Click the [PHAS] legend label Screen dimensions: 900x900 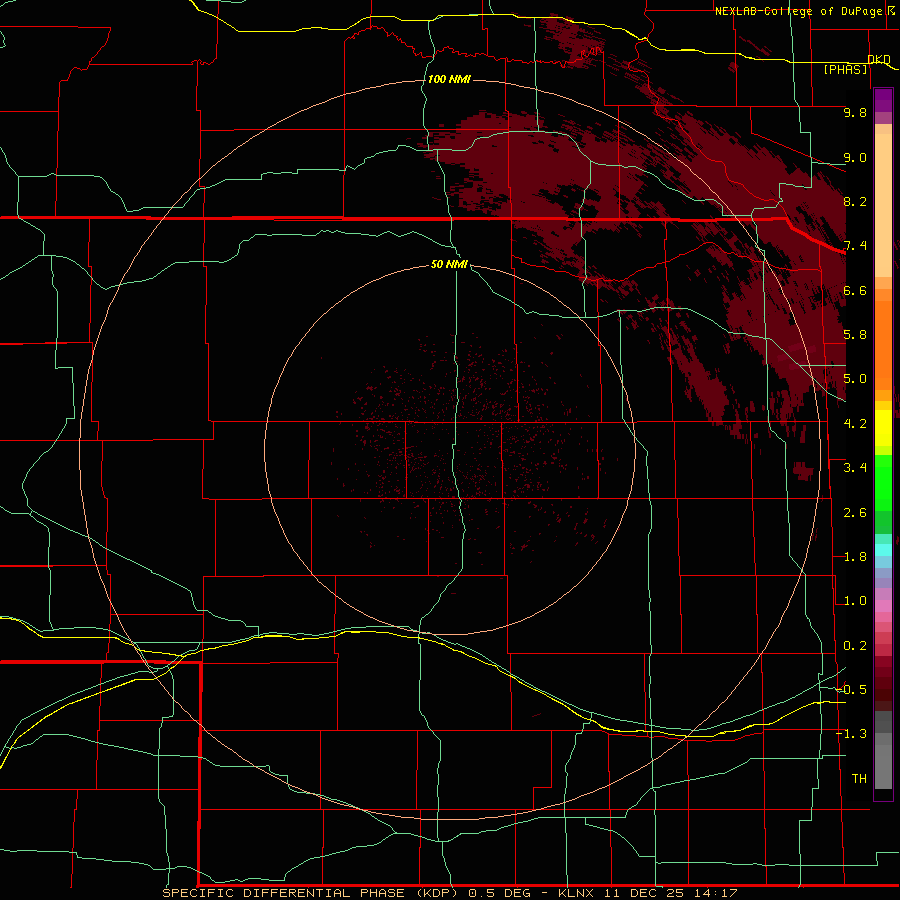[845, 69]
